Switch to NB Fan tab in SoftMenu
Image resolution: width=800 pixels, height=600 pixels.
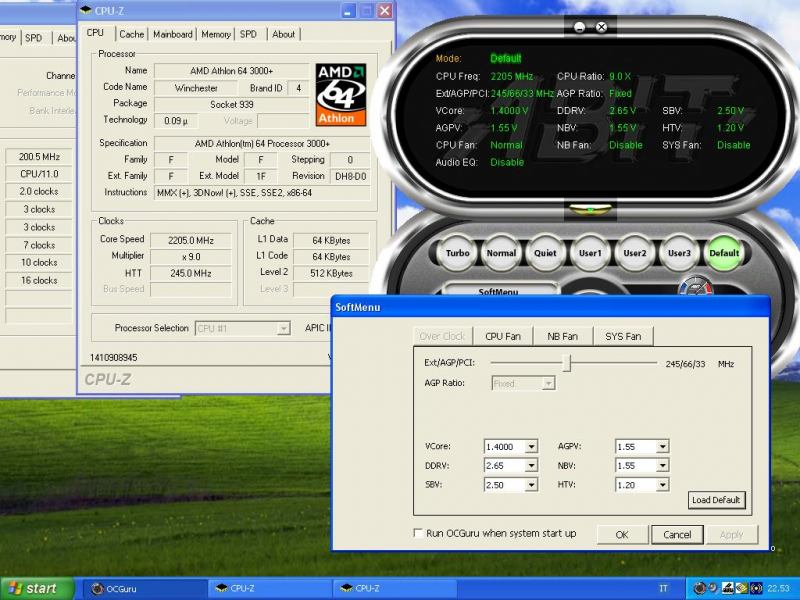[x=562, y=336]
